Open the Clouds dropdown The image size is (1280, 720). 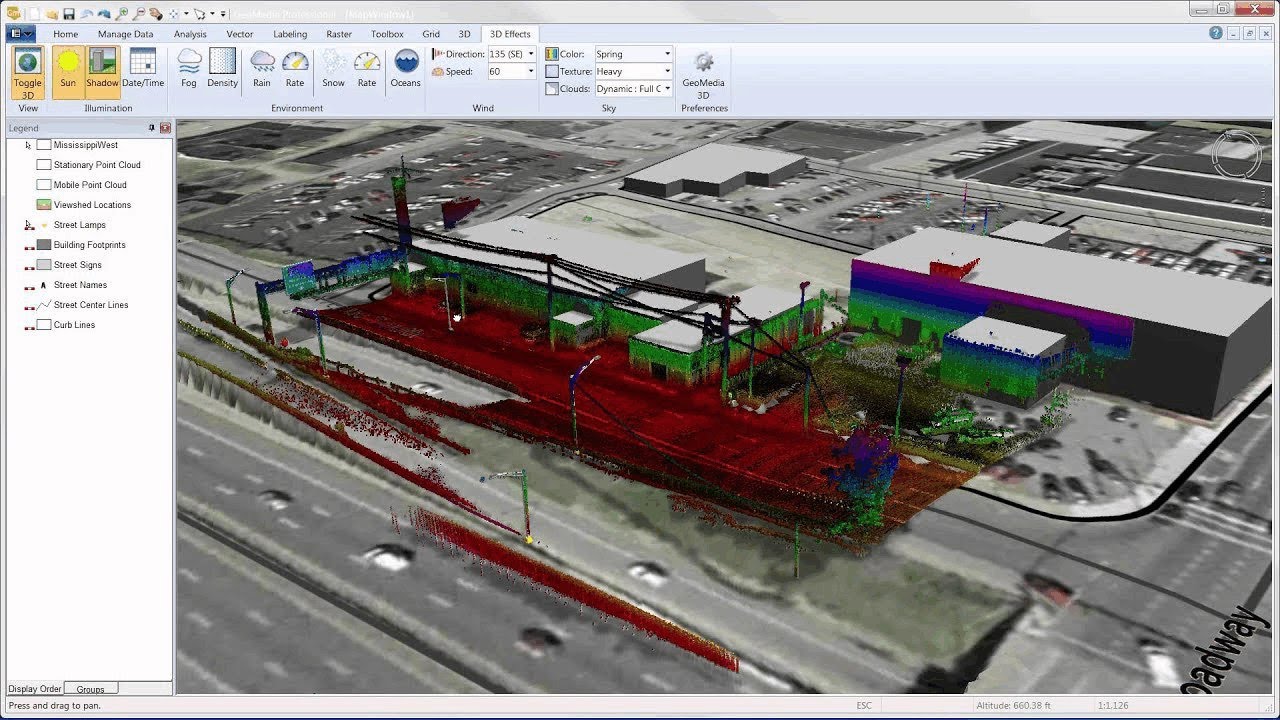tap(667, 89)
